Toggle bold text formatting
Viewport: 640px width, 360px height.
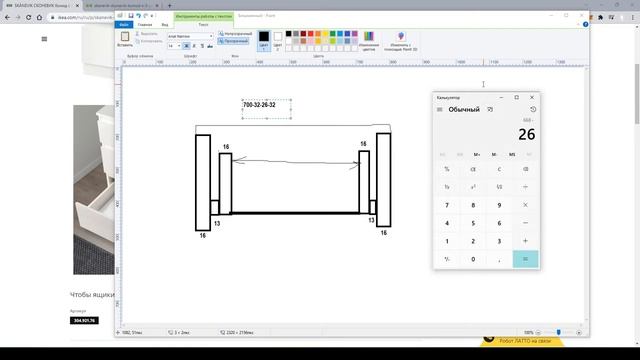pyautogui.click(x=187, y=46)
